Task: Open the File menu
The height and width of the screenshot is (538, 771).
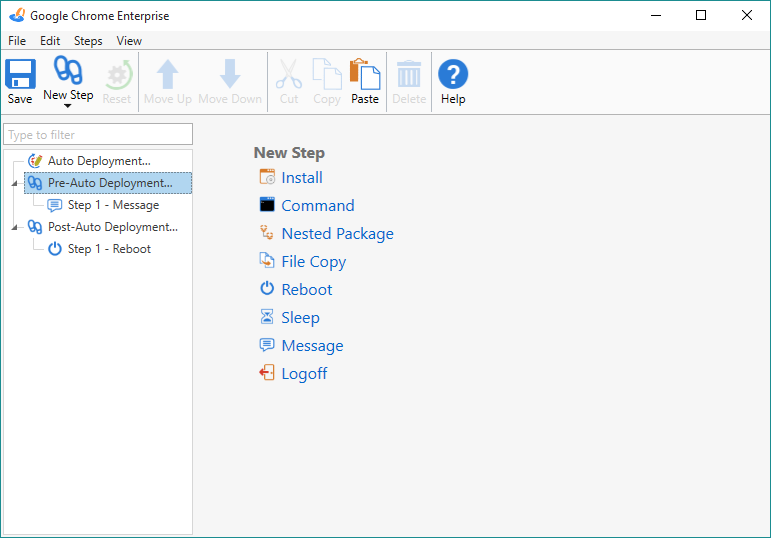Action: click(17, 41)
